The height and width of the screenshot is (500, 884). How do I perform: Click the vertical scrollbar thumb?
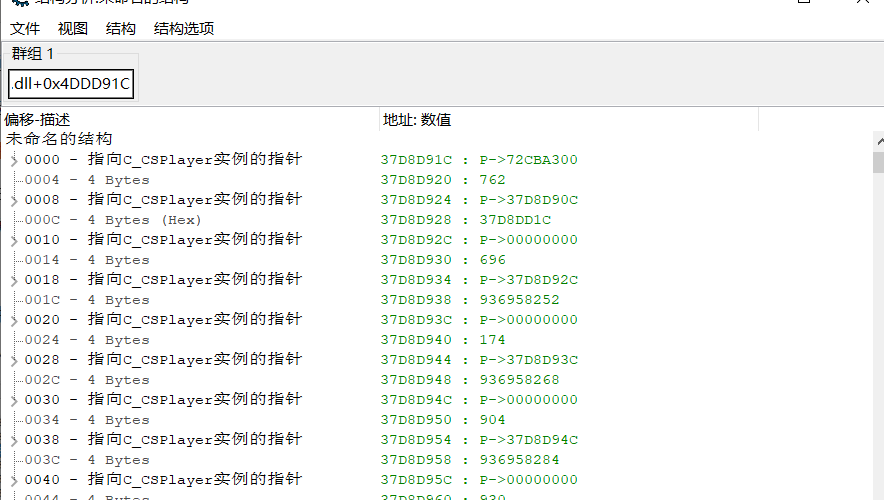point(878,163)
